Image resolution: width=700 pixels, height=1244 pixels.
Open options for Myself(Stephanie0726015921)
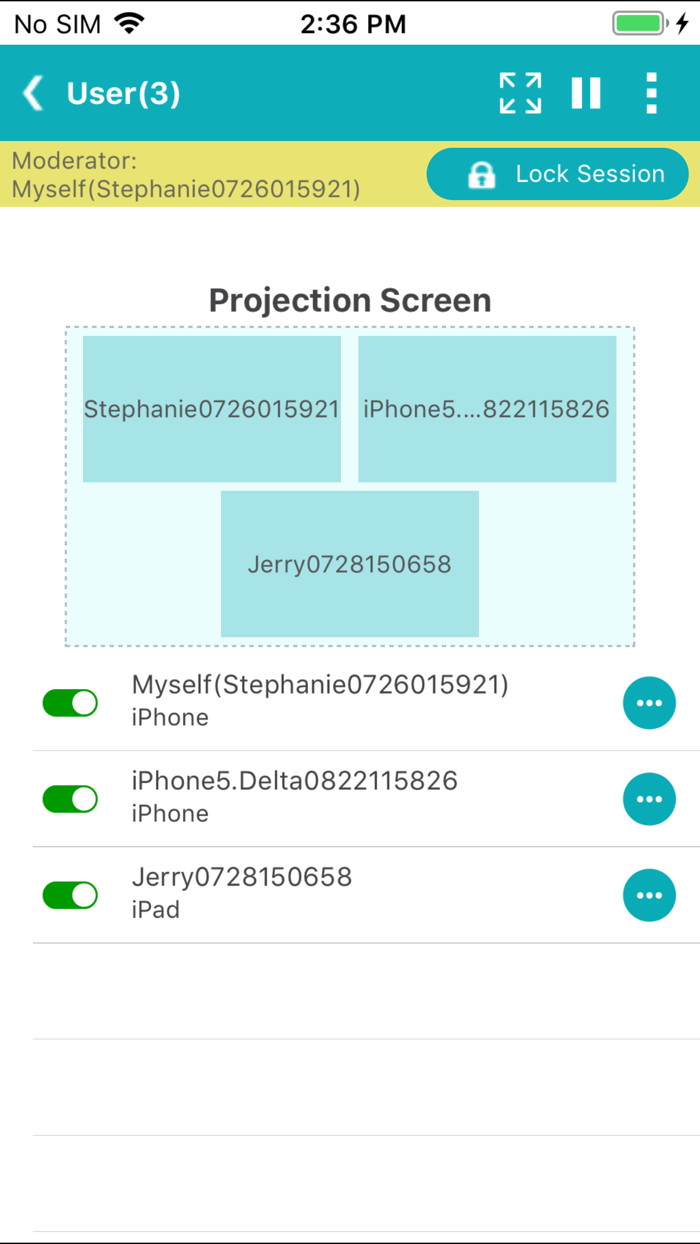point(649,703)
